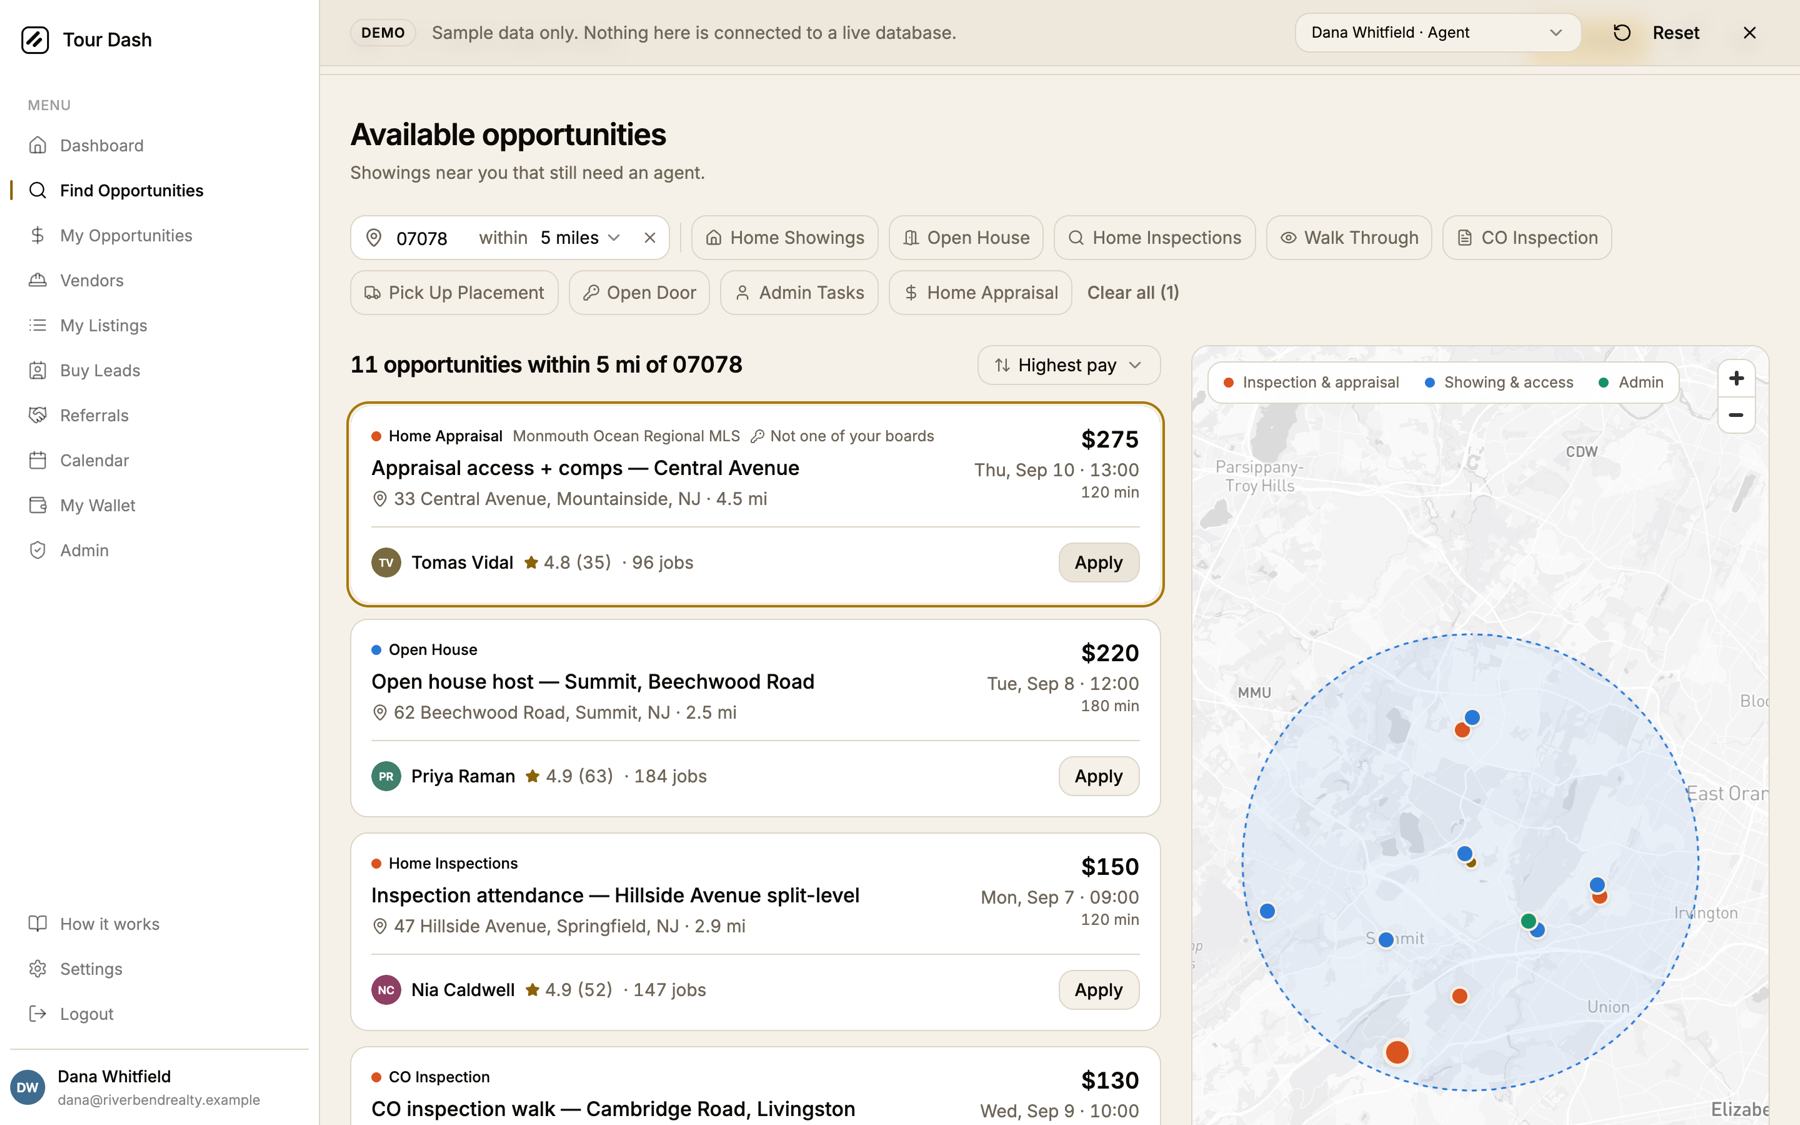Toggle the CO Inspection filter chip
The height and width of the screenshot is (1125, 1800).
tap(1527, 238)
